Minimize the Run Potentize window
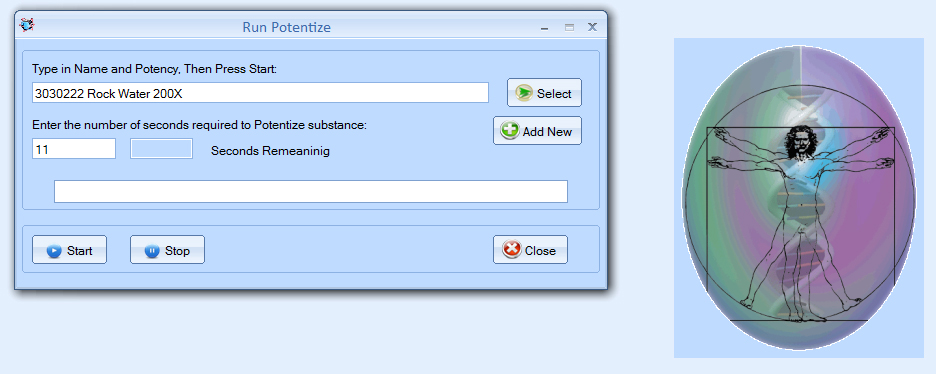The image size is (936, 374). pos(544,27)
